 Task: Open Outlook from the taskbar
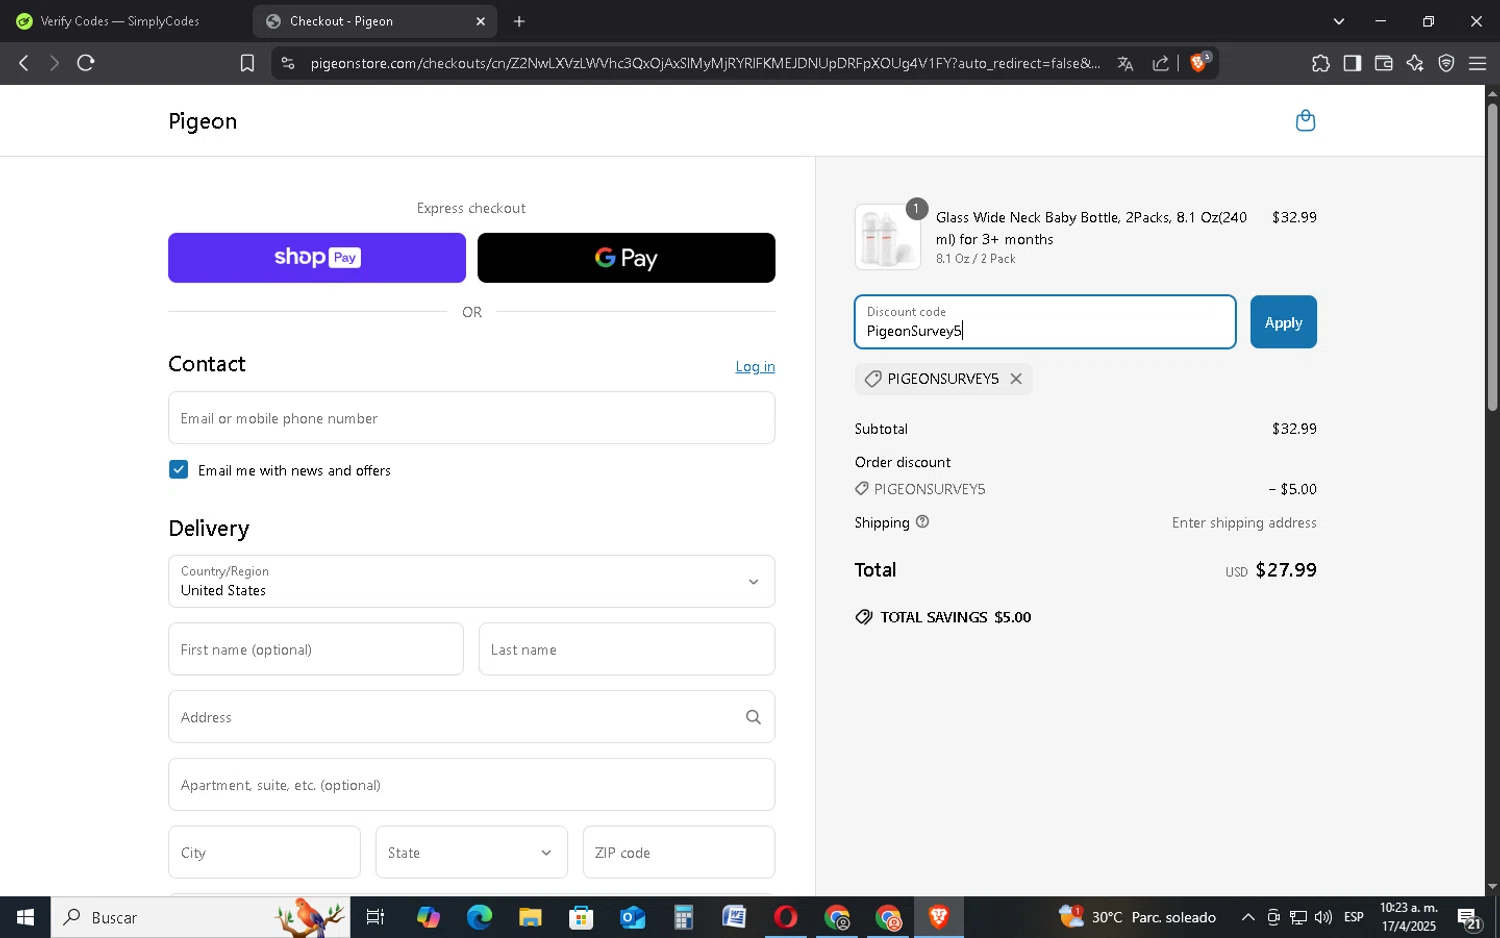(x=632, y=917)
